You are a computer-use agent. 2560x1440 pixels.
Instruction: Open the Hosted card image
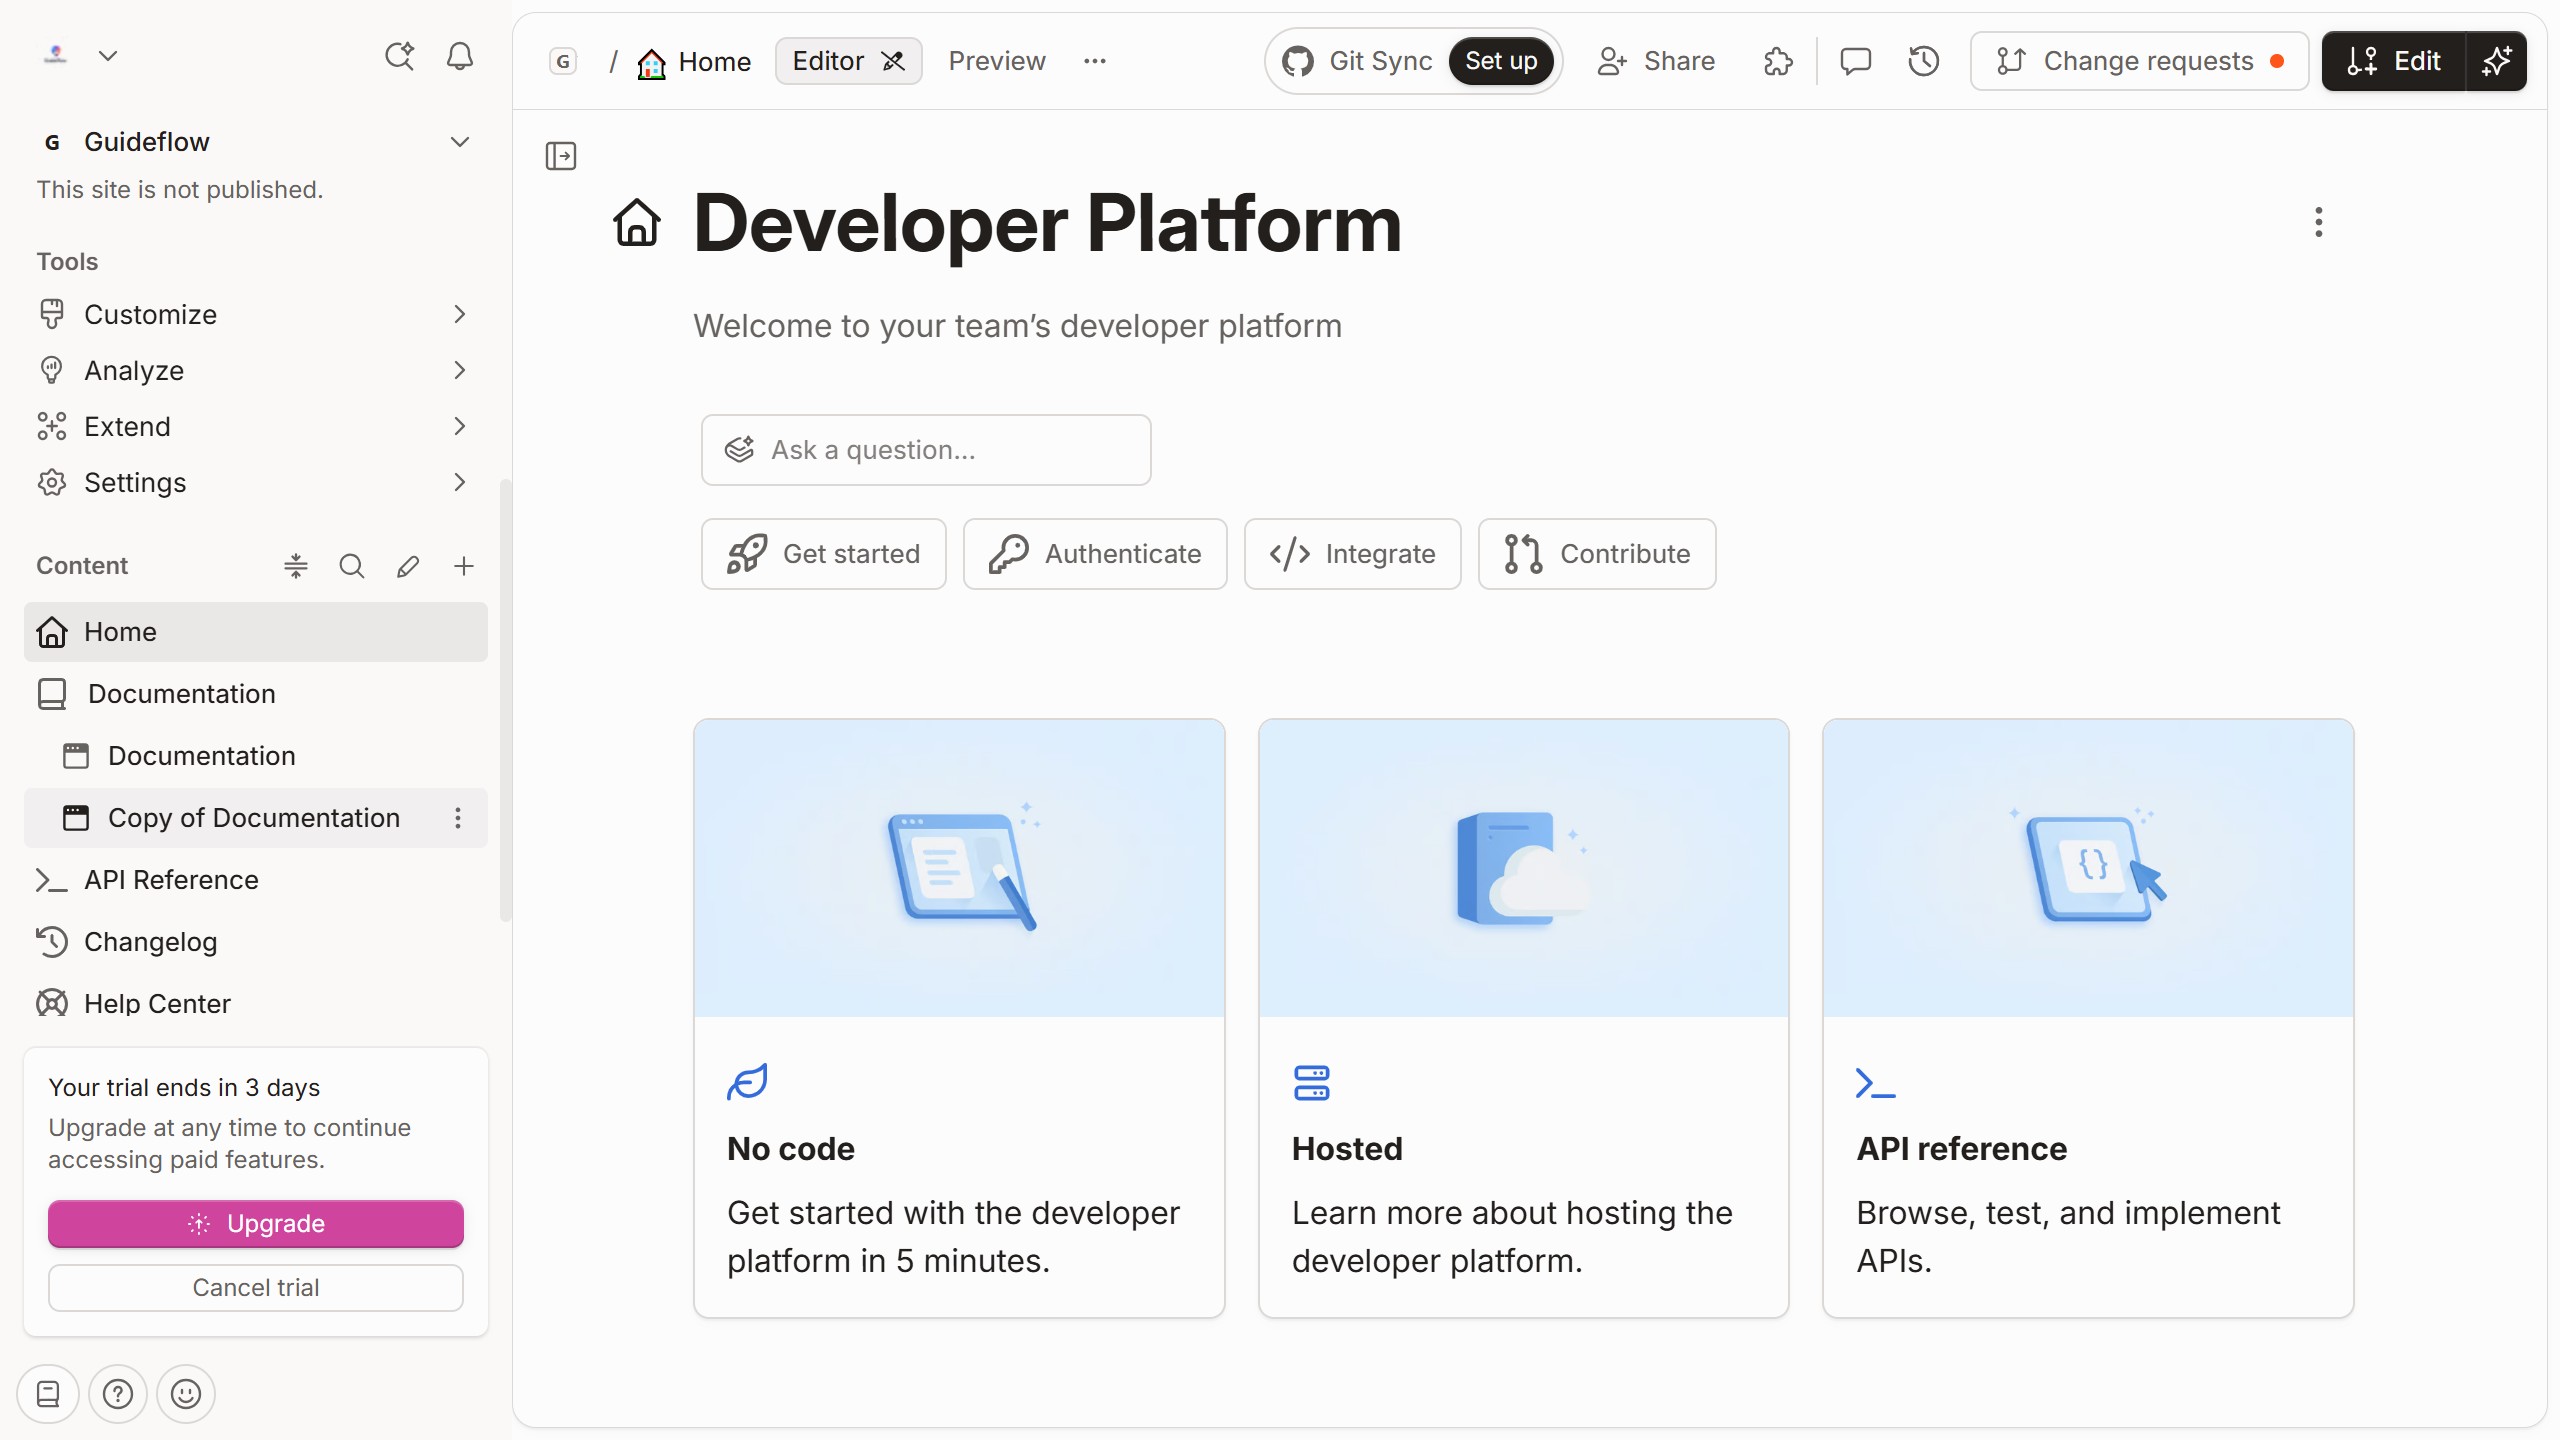1523,868
